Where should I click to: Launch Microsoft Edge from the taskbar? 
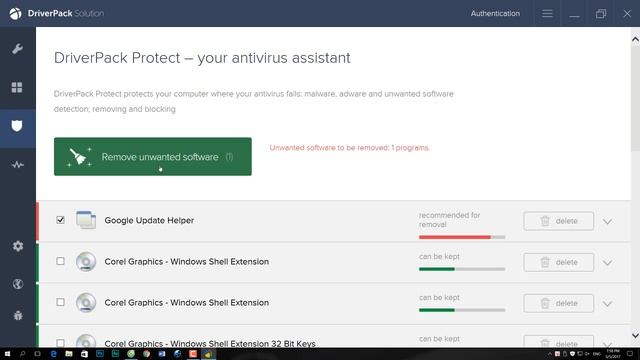53,354
